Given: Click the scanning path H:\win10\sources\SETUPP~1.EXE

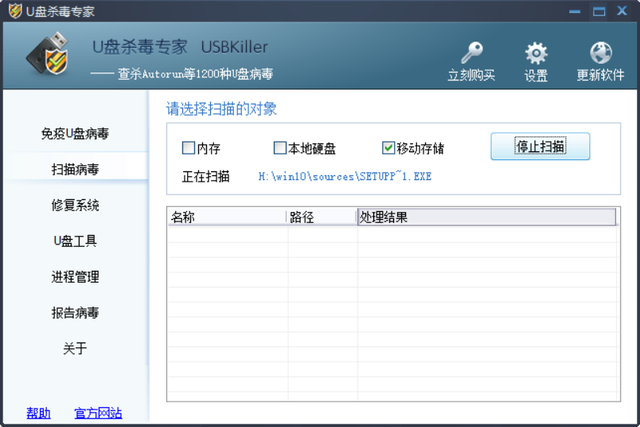Looking at the screenshot, I should [x=345, y=176].
